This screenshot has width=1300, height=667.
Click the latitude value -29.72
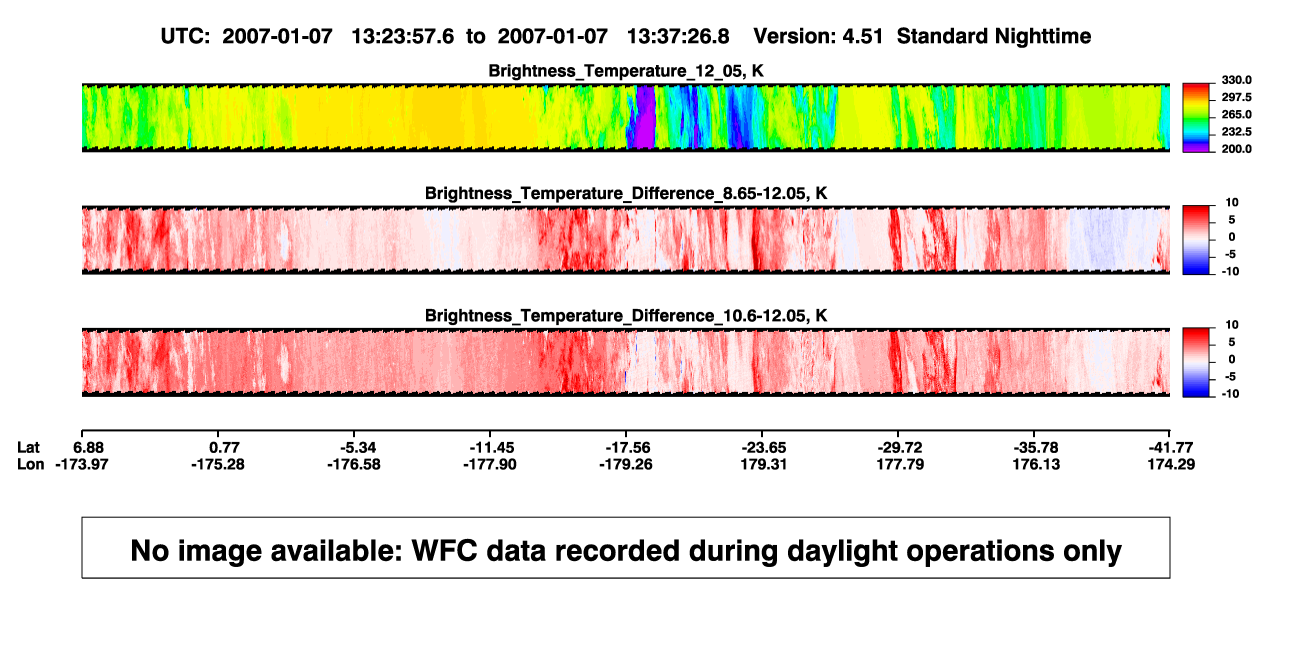tap(898, 447)
